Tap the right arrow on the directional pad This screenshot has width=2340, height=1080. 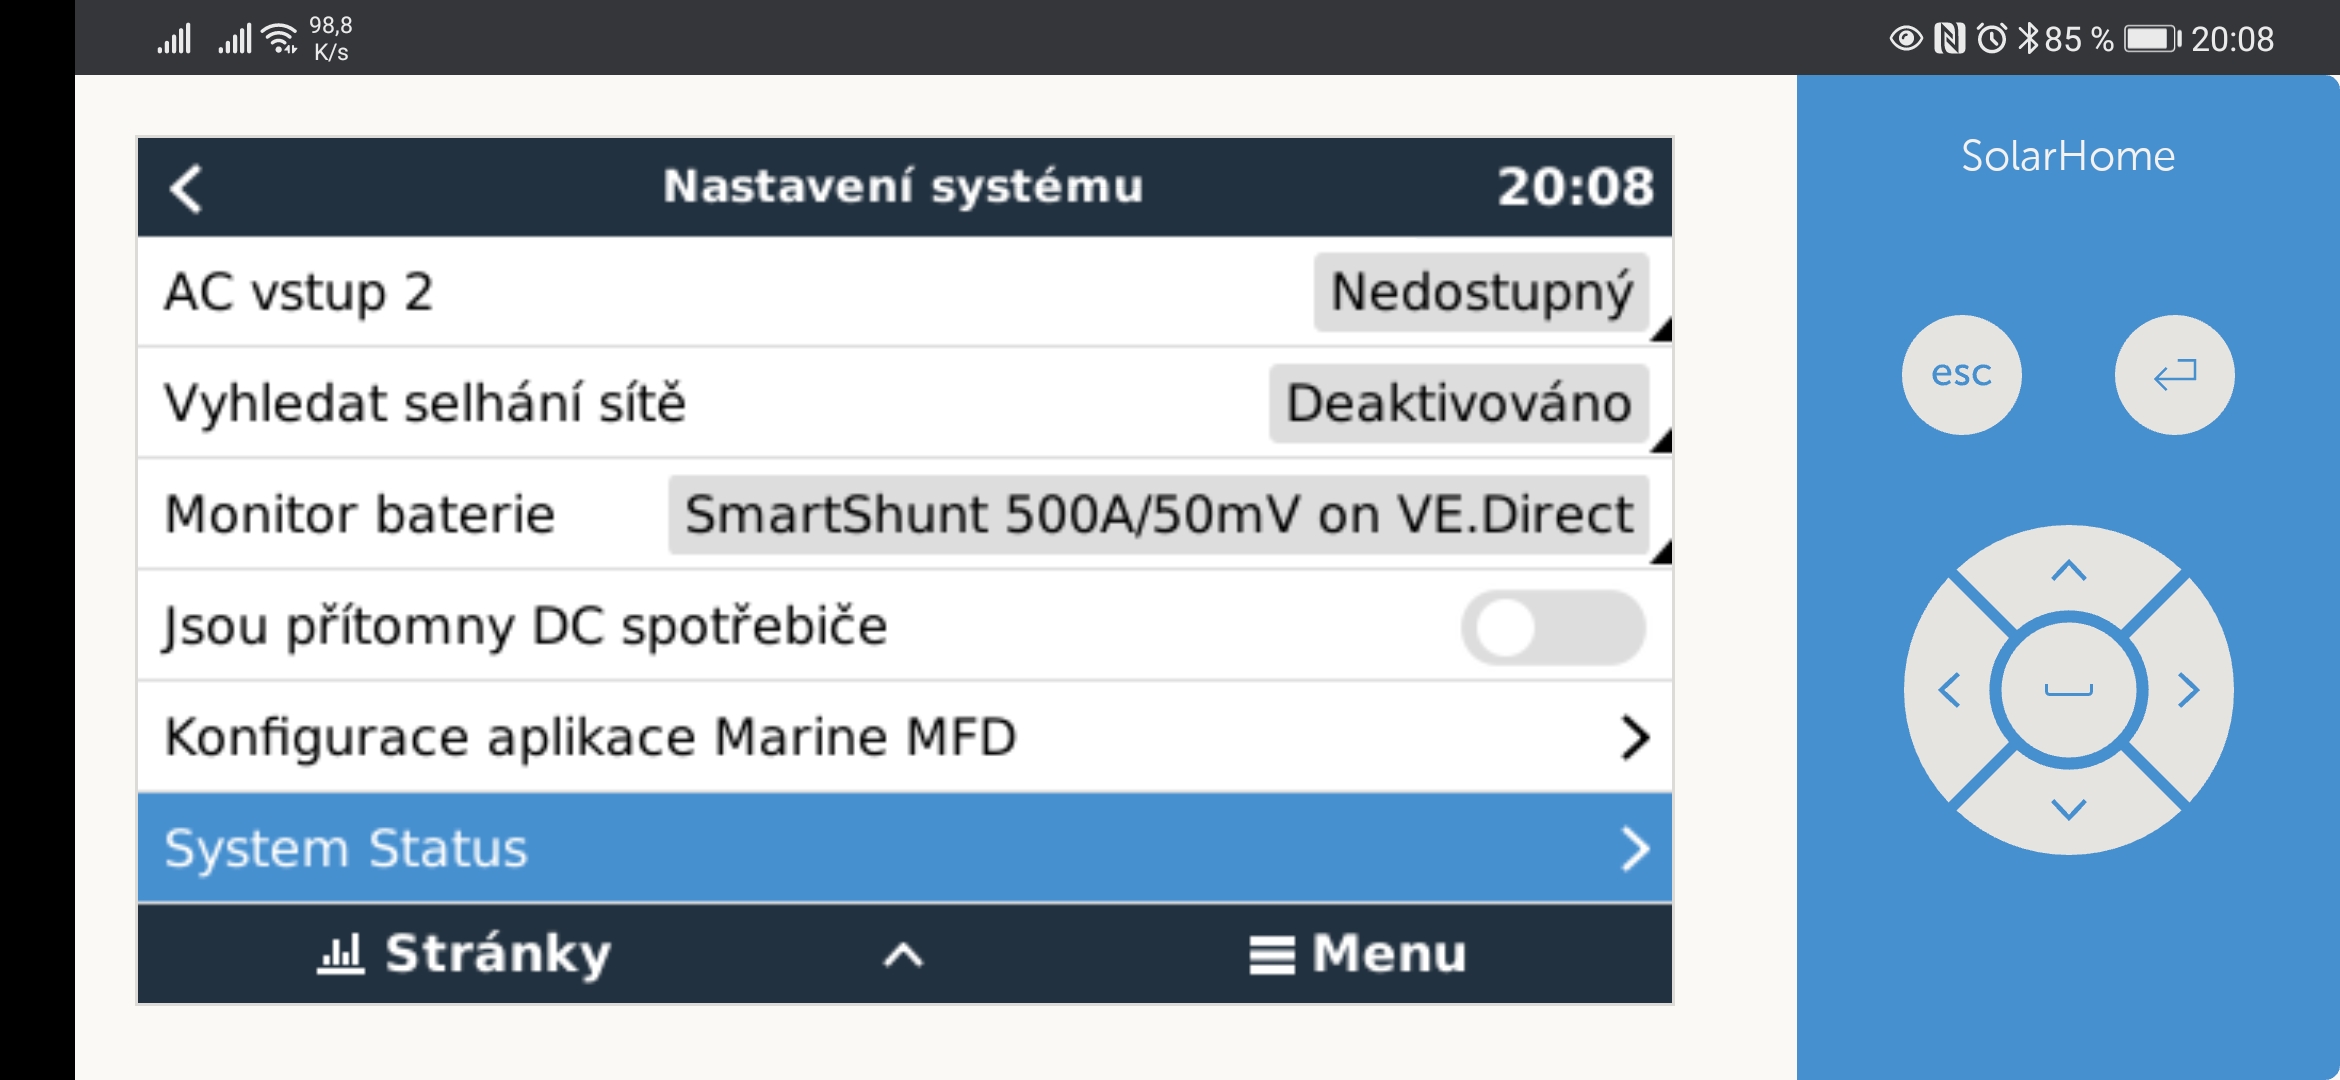(2188, 690)
